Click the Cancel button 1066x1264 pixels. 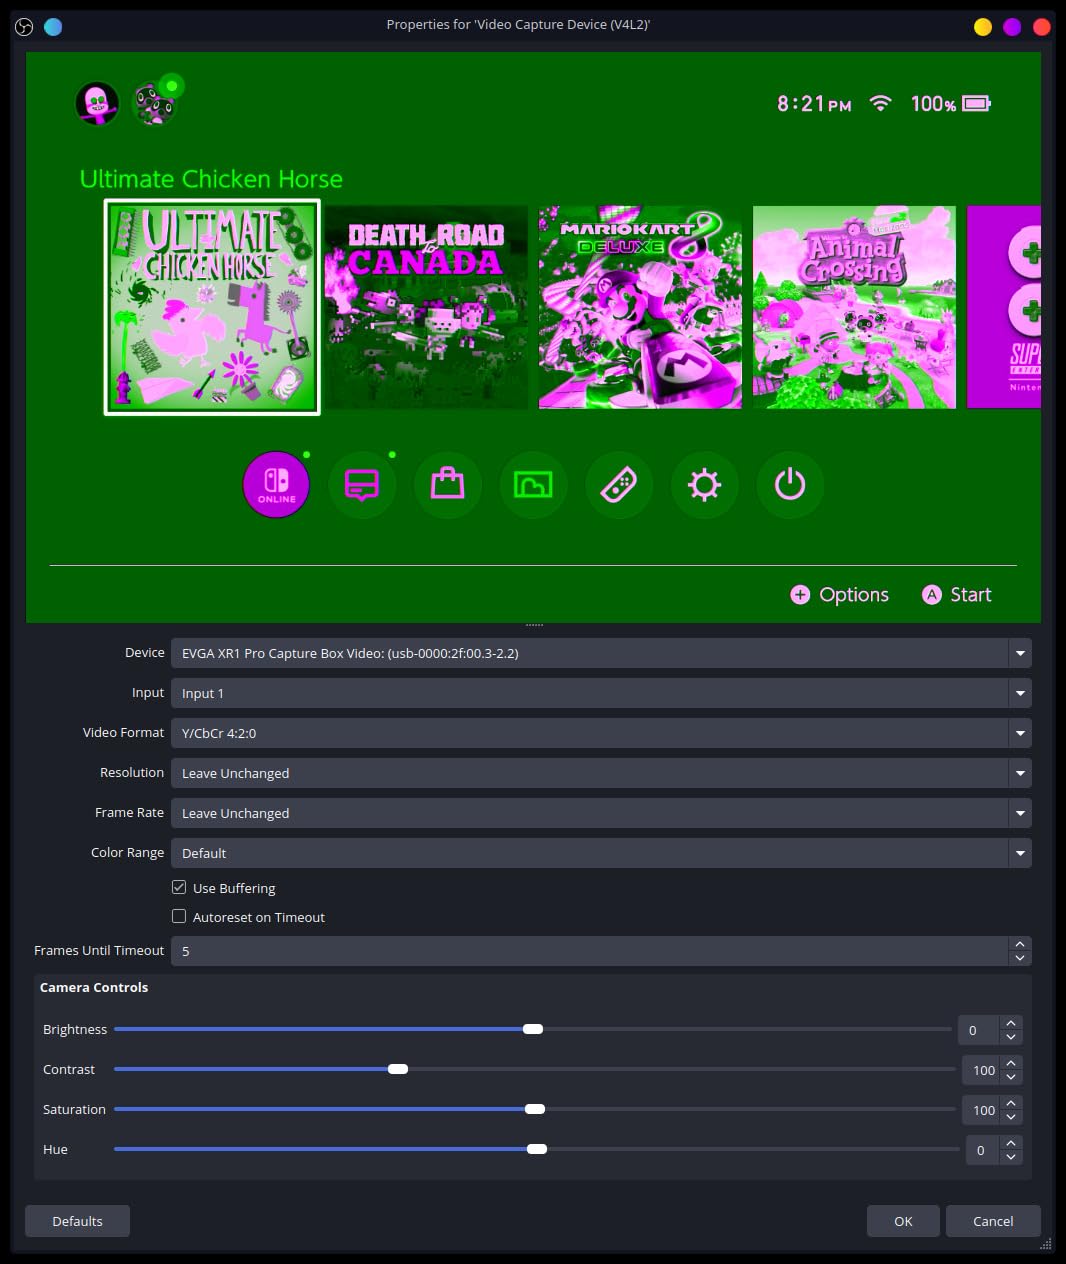click(993, 1221)
